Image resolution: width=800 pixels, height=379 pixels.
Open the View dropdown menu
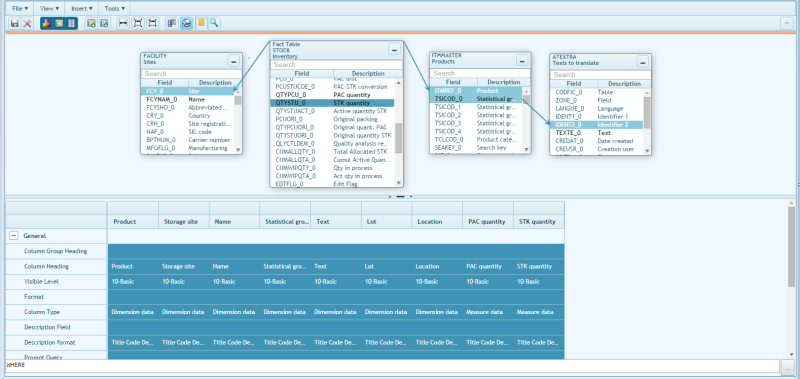pyautogui.click(x=49, y=9)
